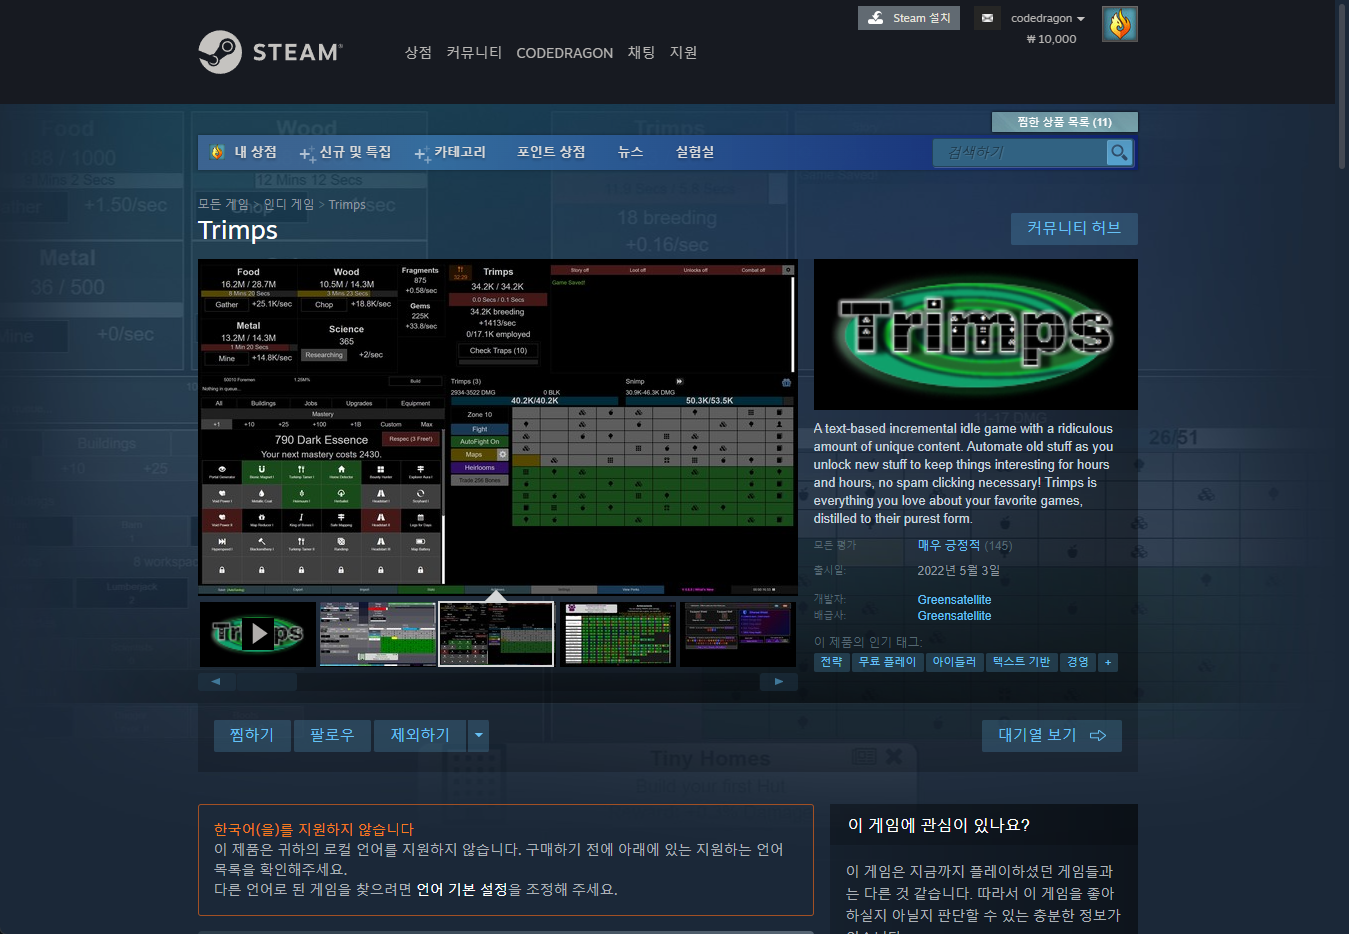Click the Trimps breadcrumb link

347,204
